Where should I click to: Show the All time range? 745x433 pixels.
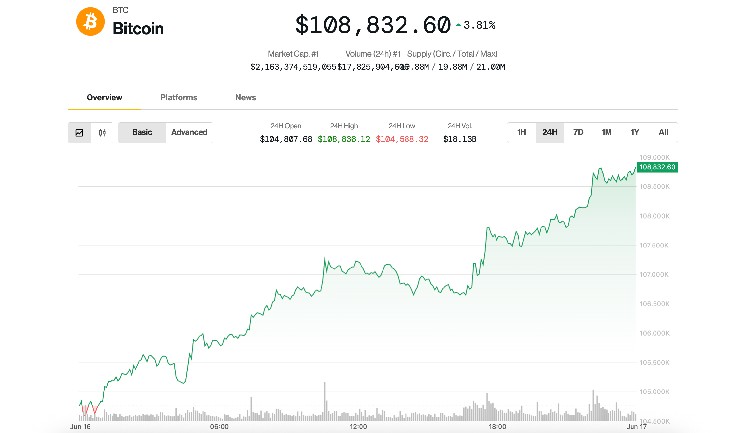pos(663,132)
